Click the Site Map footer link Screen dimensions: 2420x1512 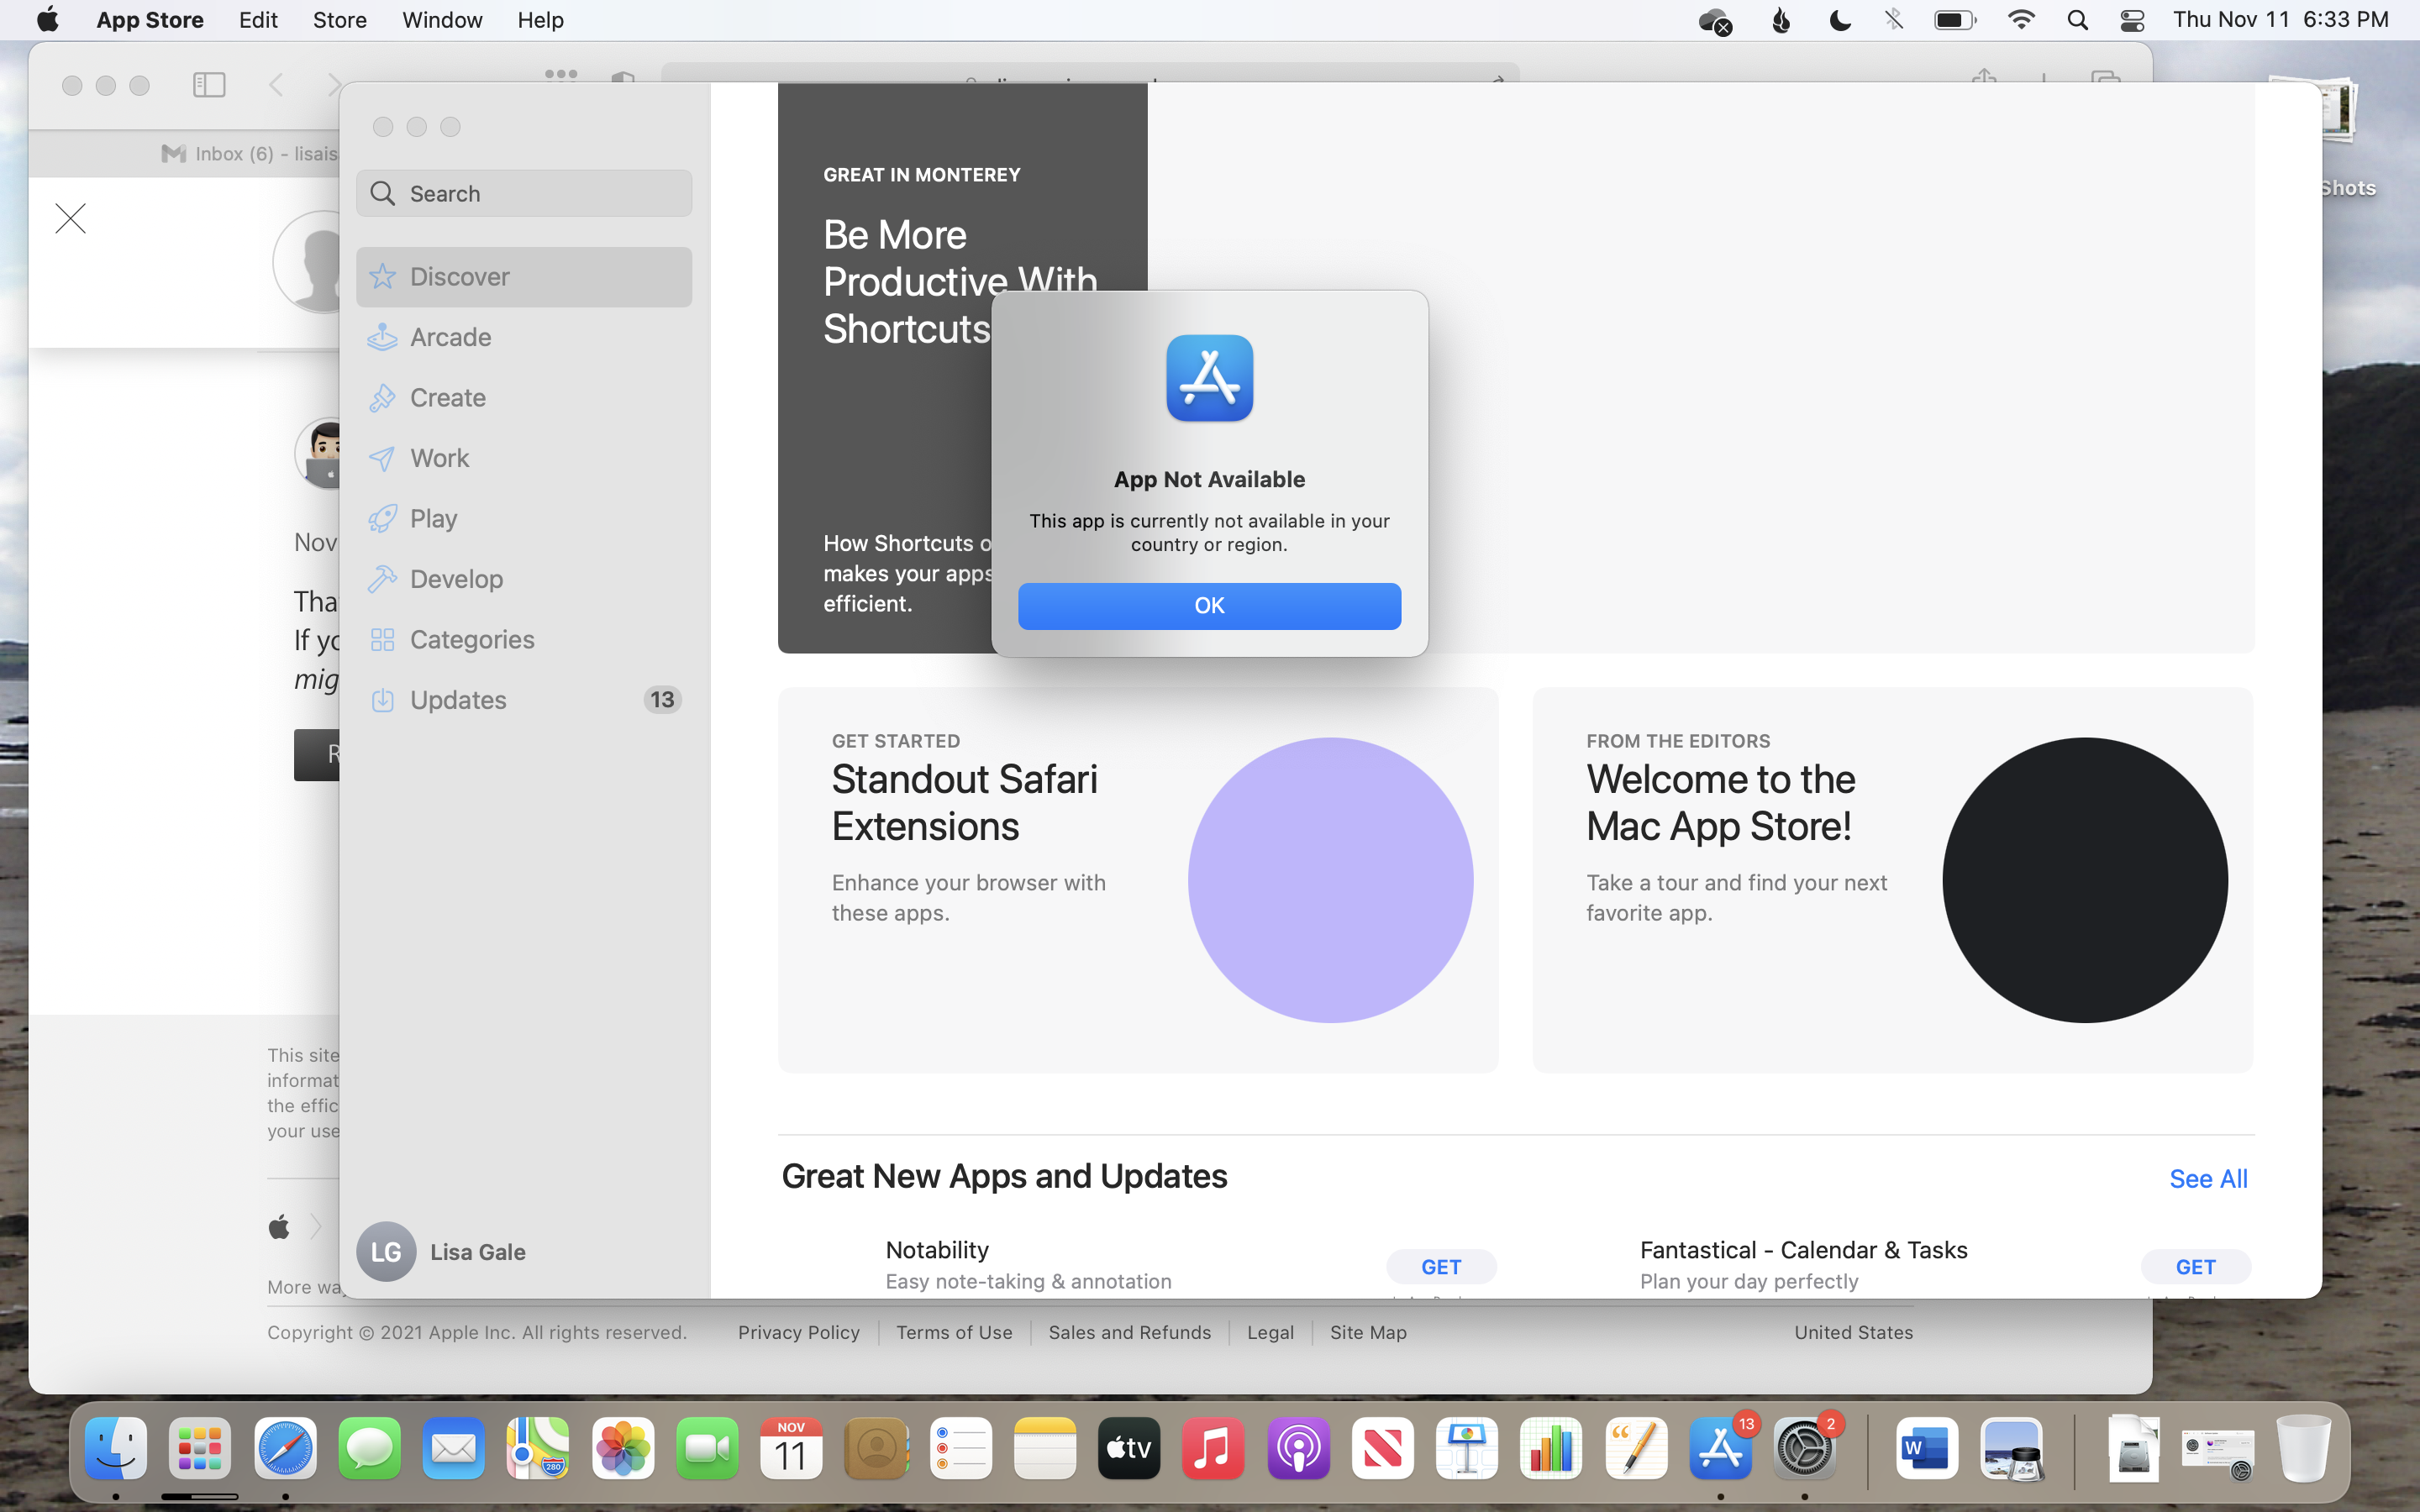click(x=1368, y=1332)
